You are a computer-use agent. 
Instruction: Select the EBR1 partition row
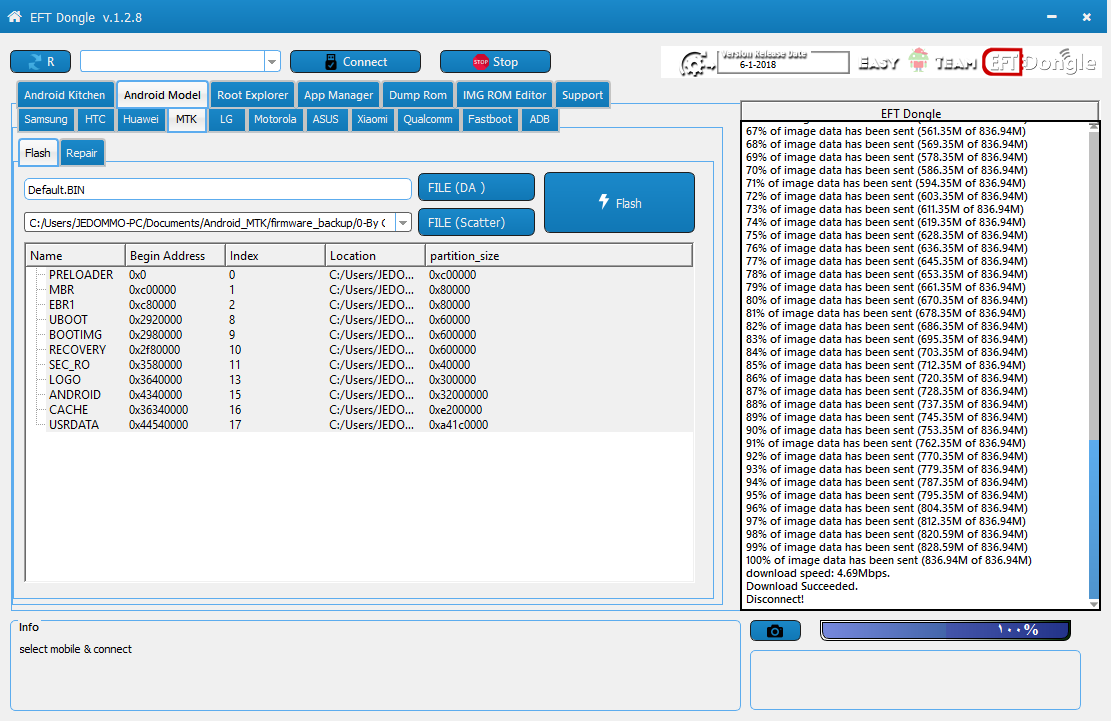pyautogui.click(x=359, y=305)
